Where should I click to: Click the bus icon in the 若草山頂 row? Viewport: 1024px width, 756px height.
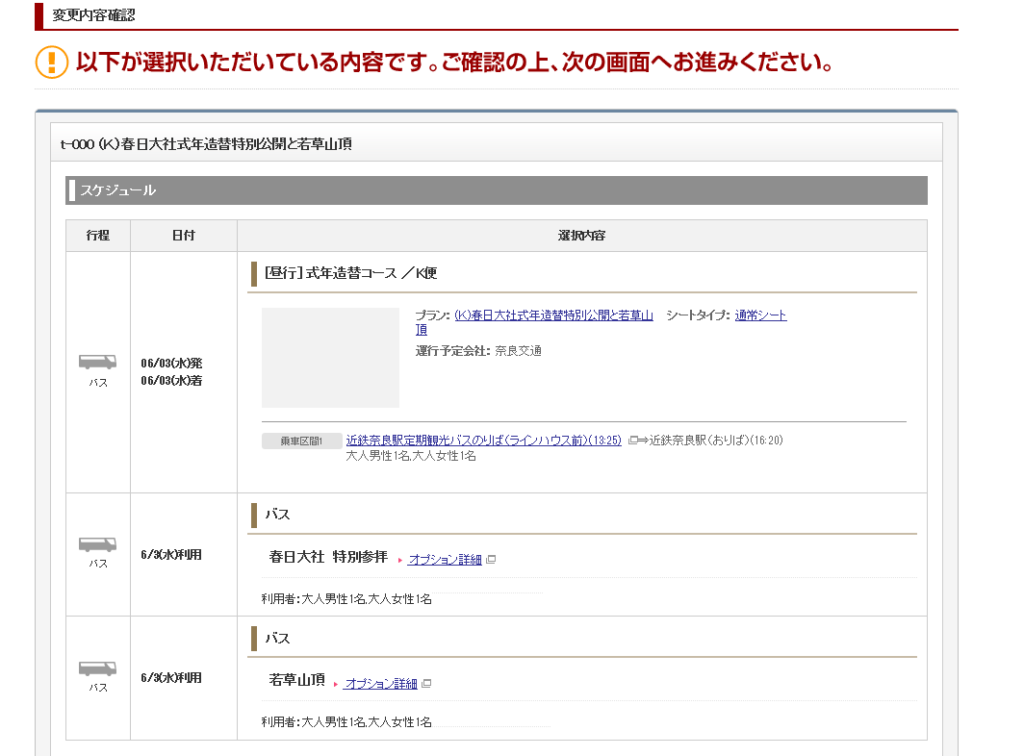point(97,668)
